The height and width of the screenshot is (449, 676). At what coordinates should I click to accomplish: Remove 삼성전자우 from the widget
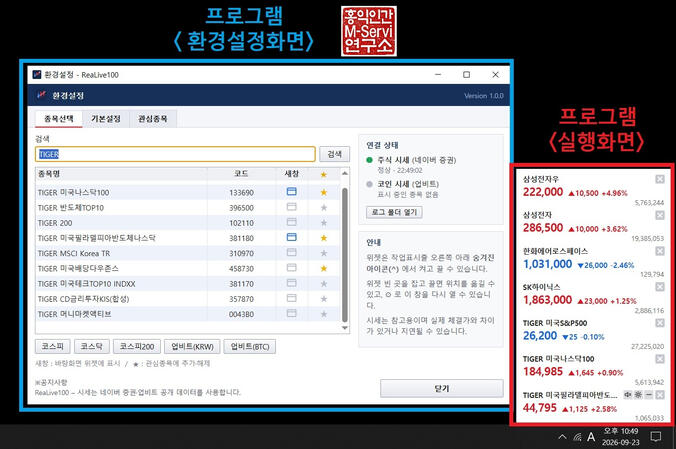pos(660,179)
